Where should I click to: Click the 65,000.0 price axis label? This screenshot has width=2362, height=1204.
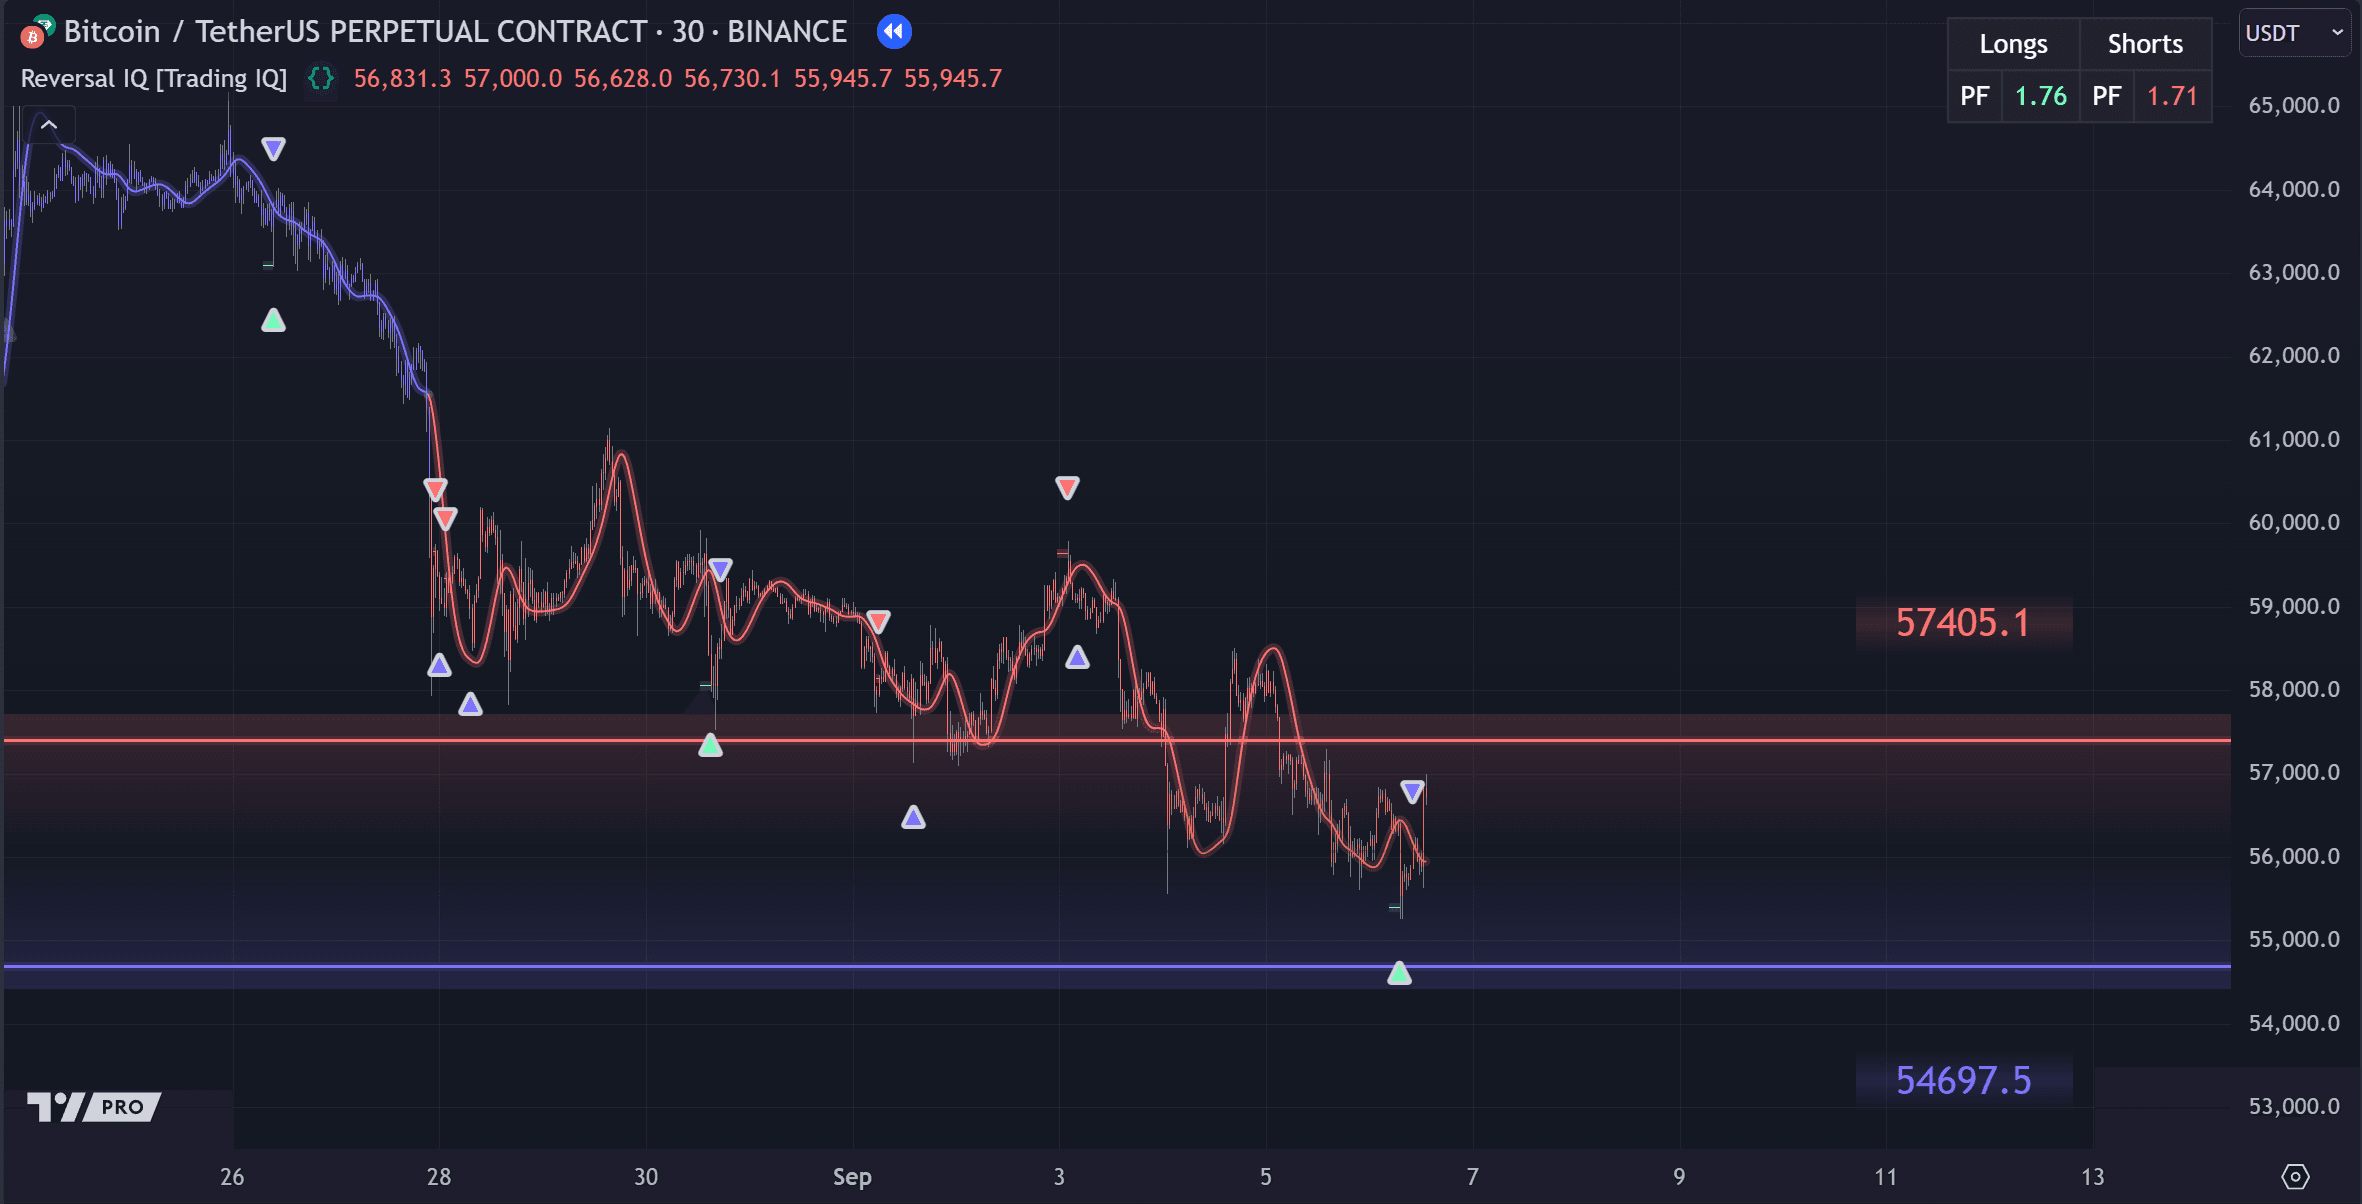[x=2294, y=105]
